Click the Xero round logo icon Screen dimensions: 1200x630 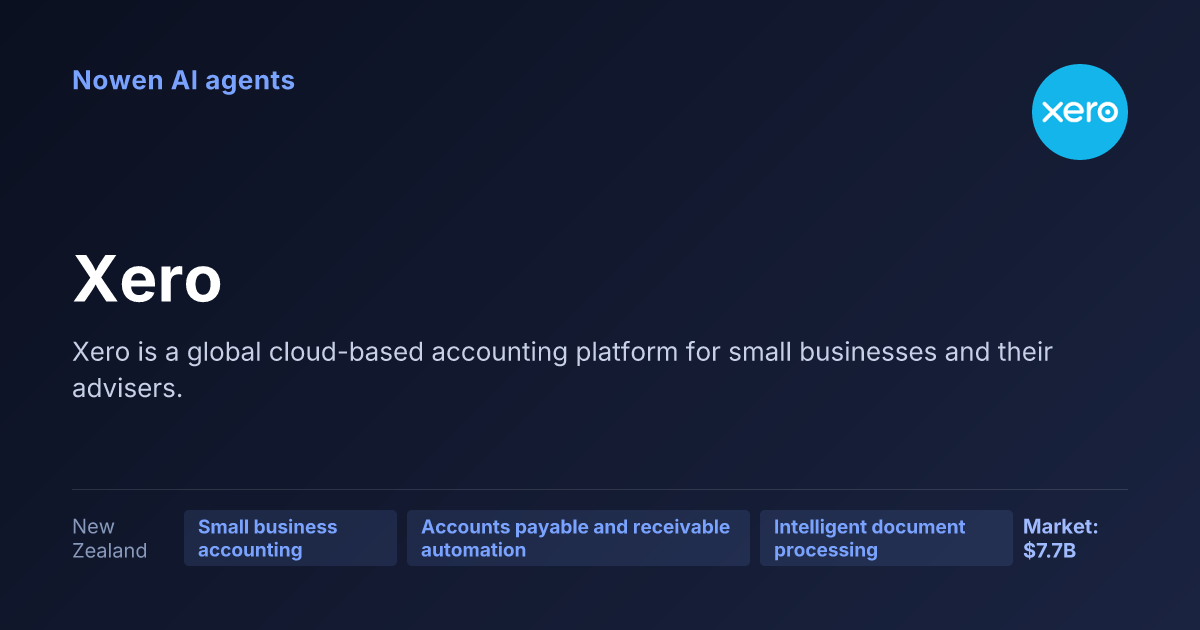[1080, 112]
